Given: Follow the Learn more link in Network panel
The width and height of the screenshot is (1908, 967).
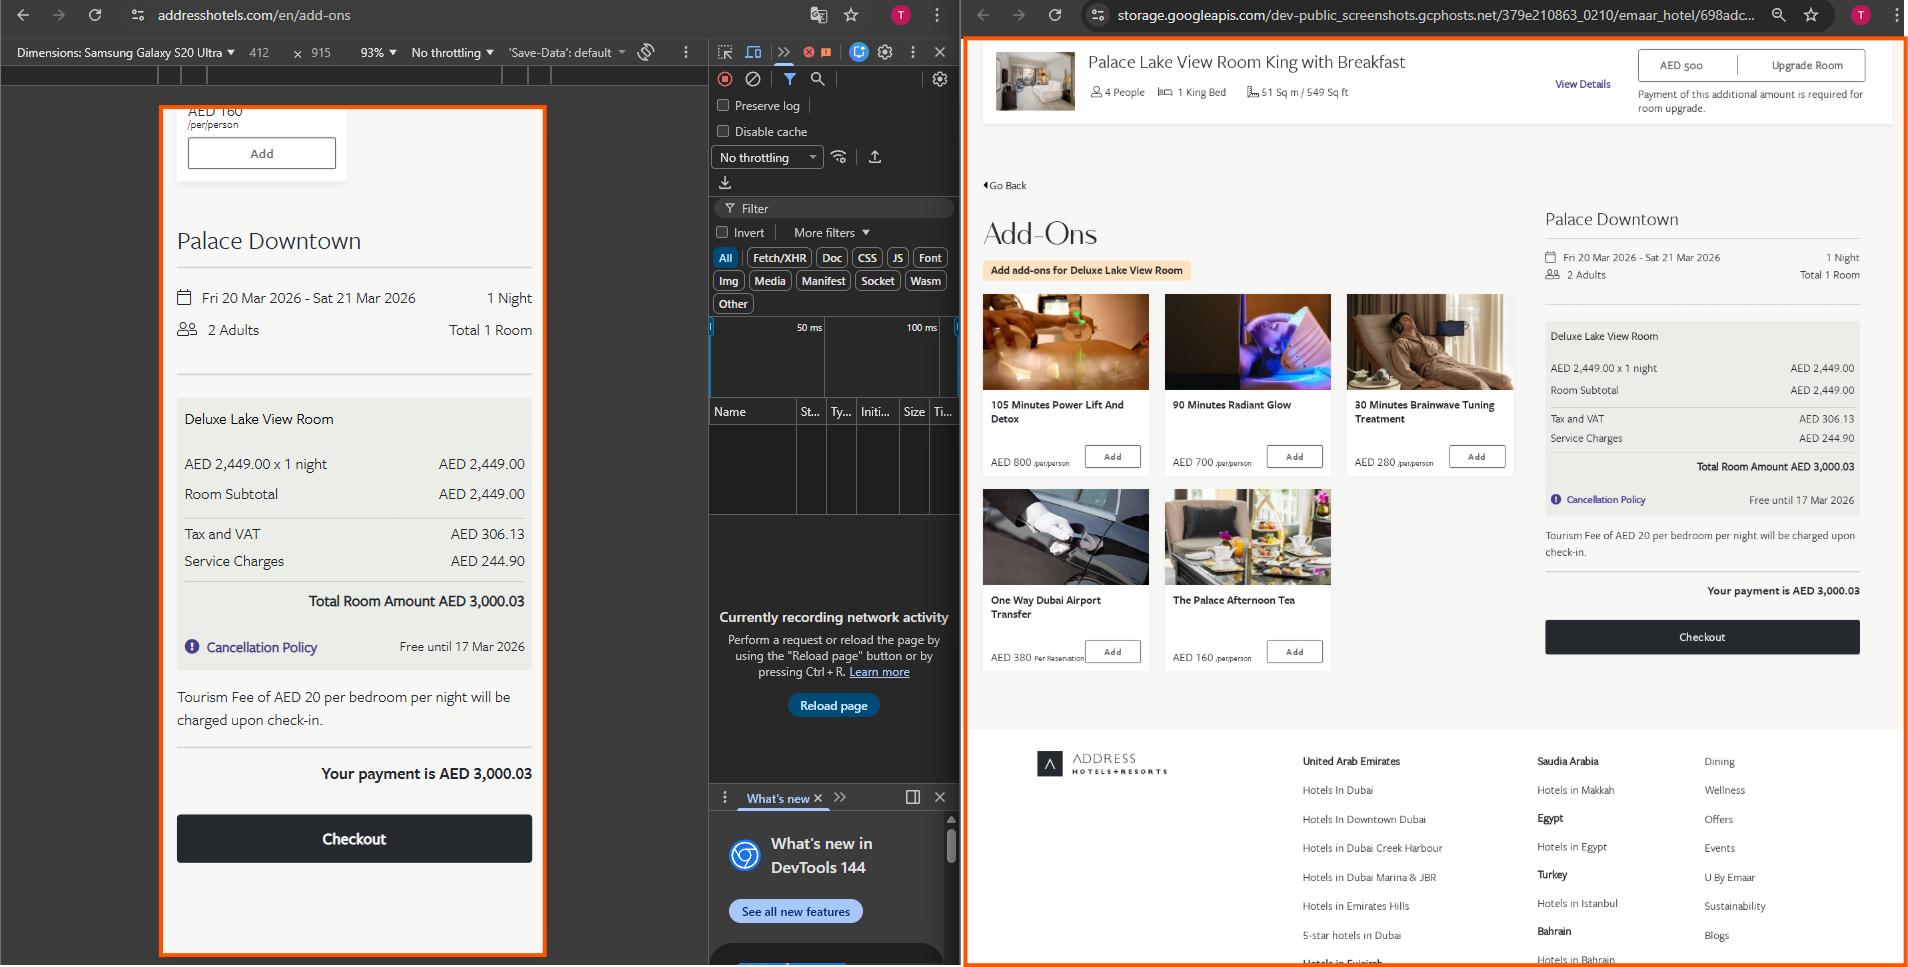Looking at the screenshot, I should point(879,672).
